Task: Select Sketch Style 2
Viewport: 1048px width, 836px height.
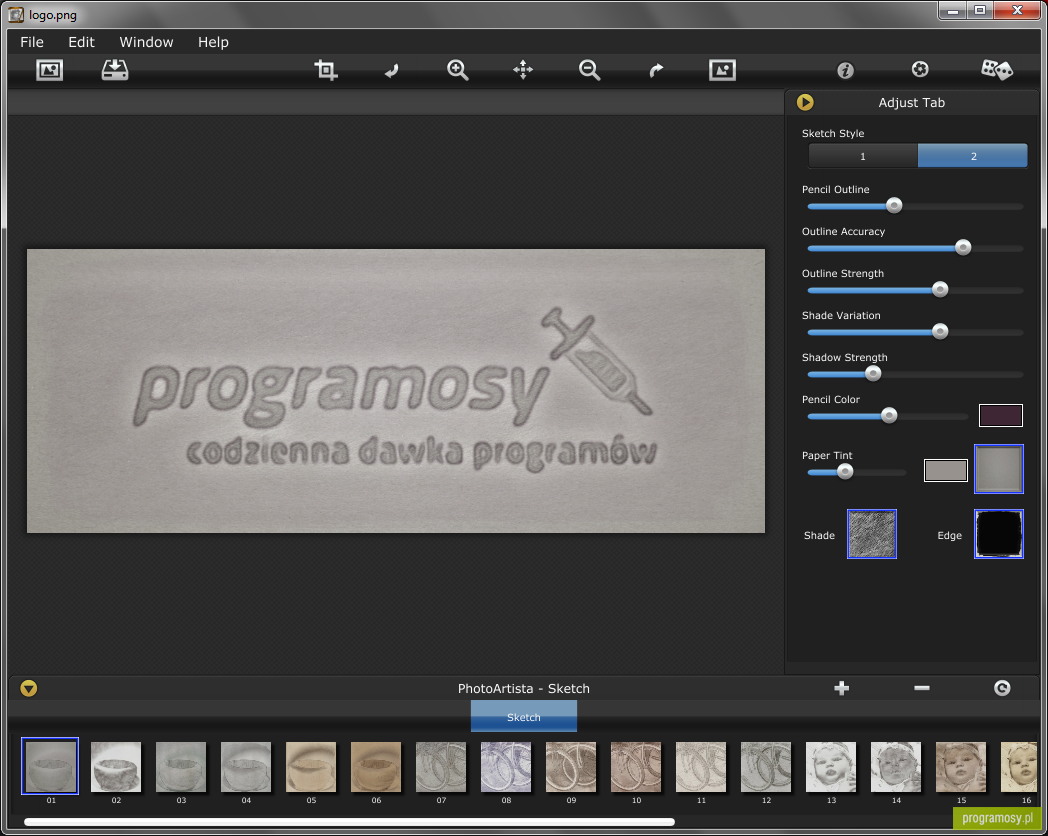Action: [972, 156]
